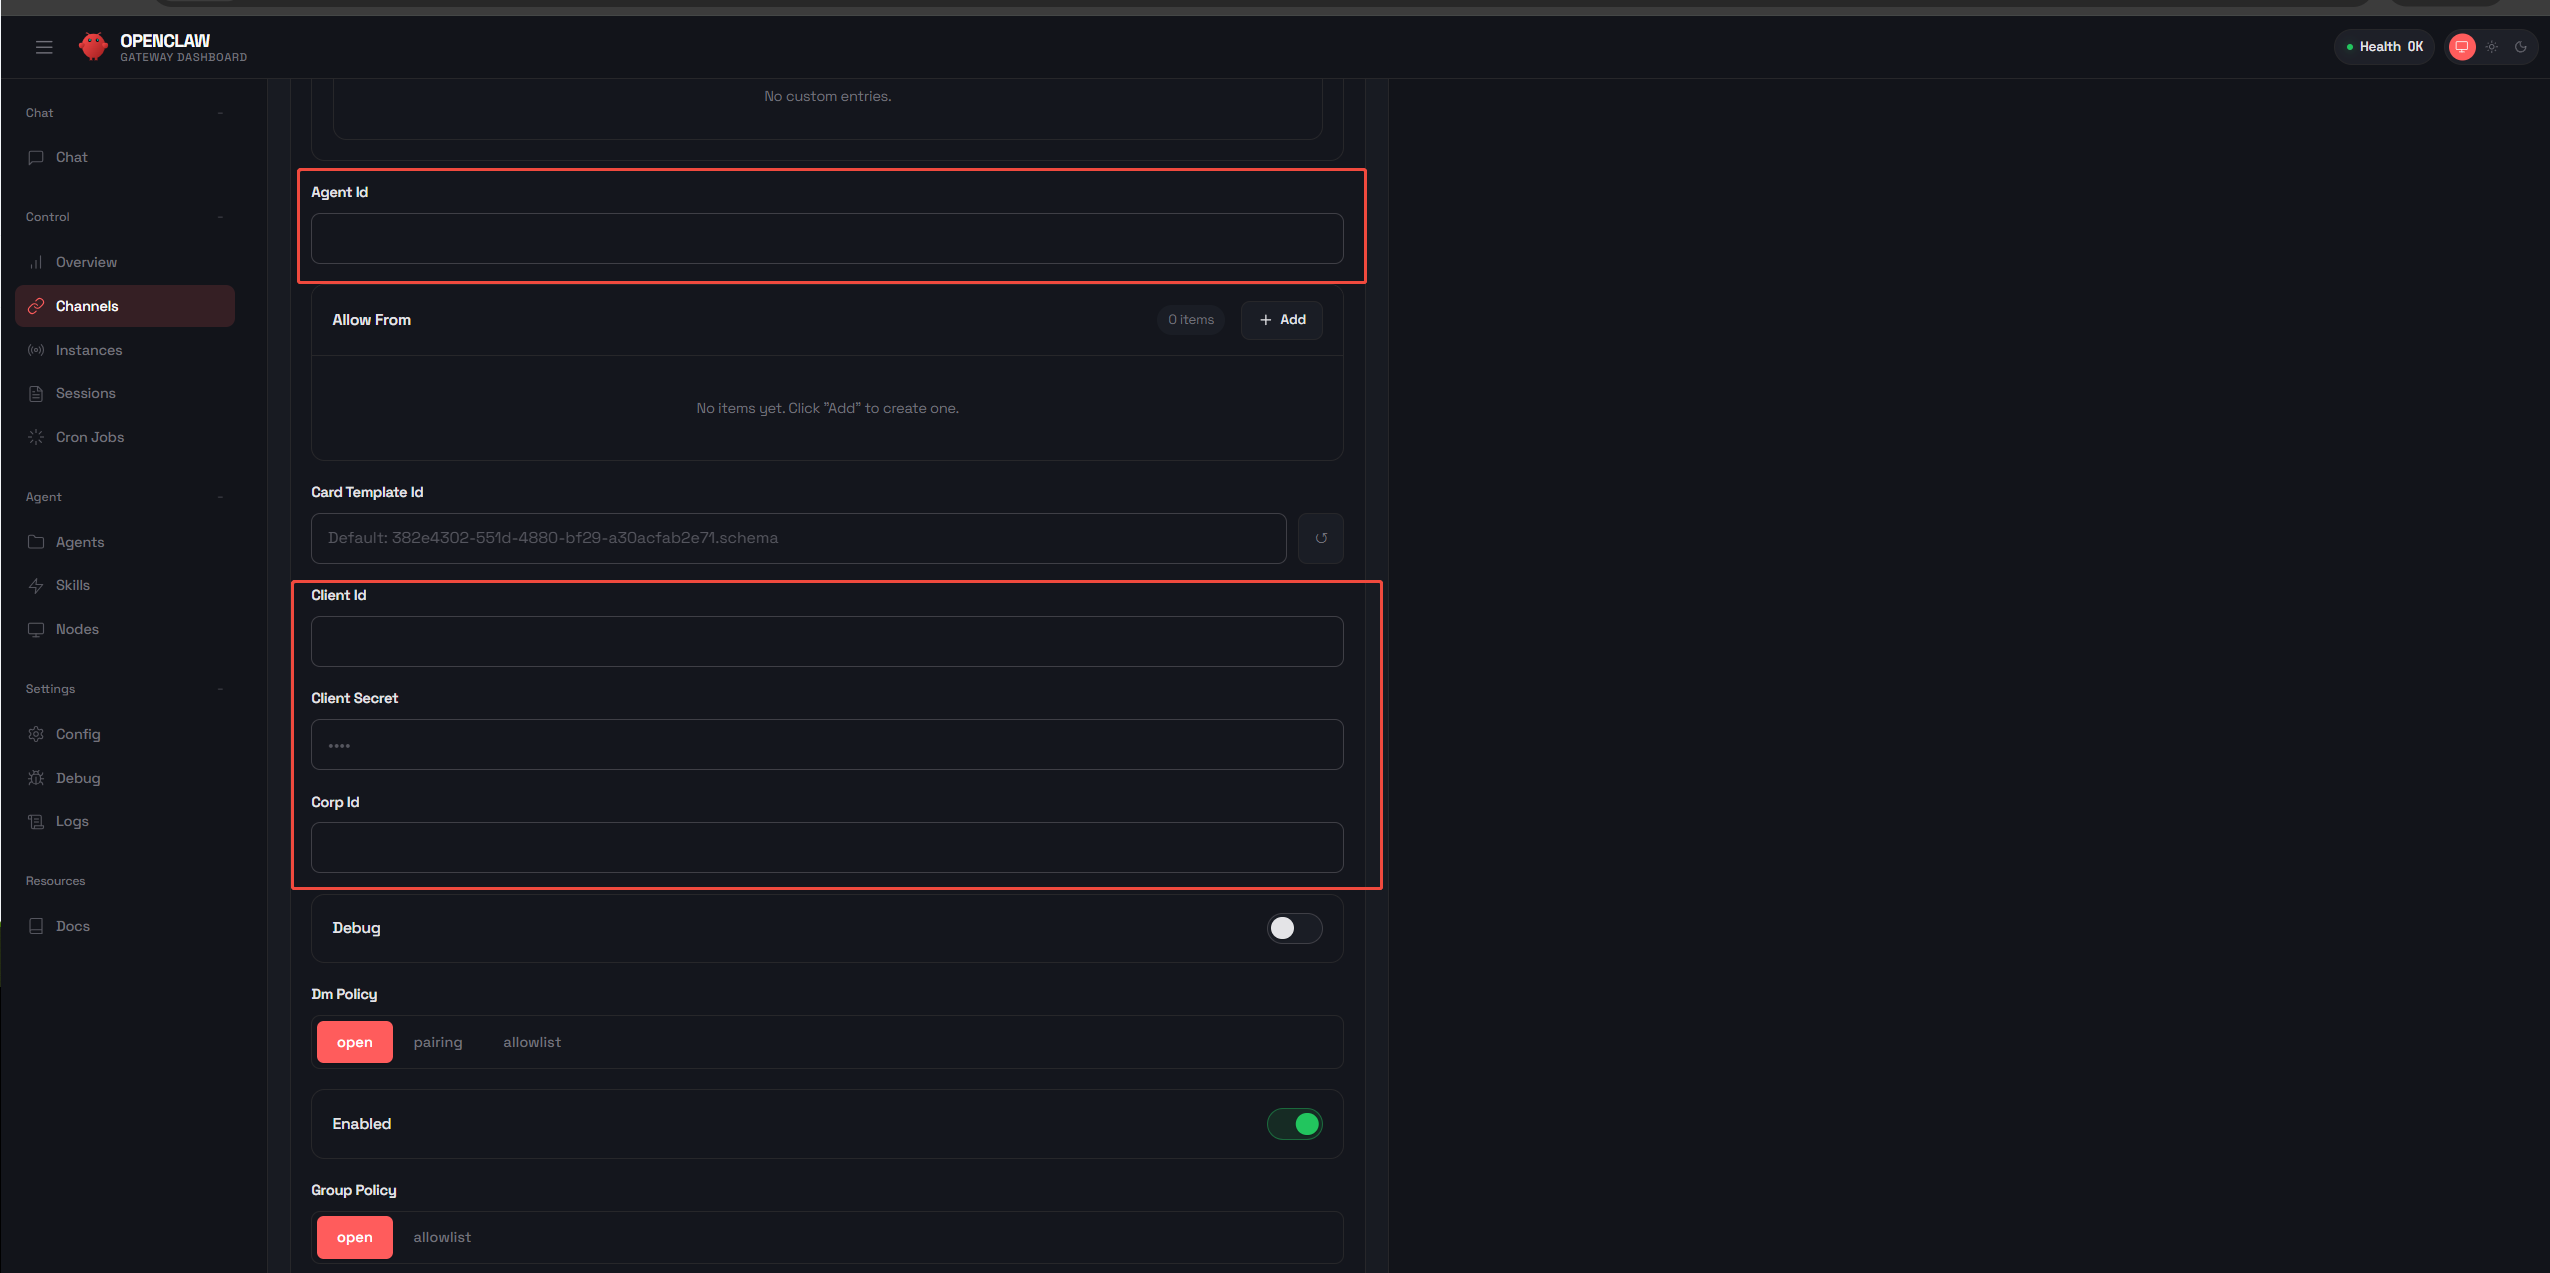Switch to dark theme moon icon
2550x1273 pixels.
click(x=2520, y=47)
